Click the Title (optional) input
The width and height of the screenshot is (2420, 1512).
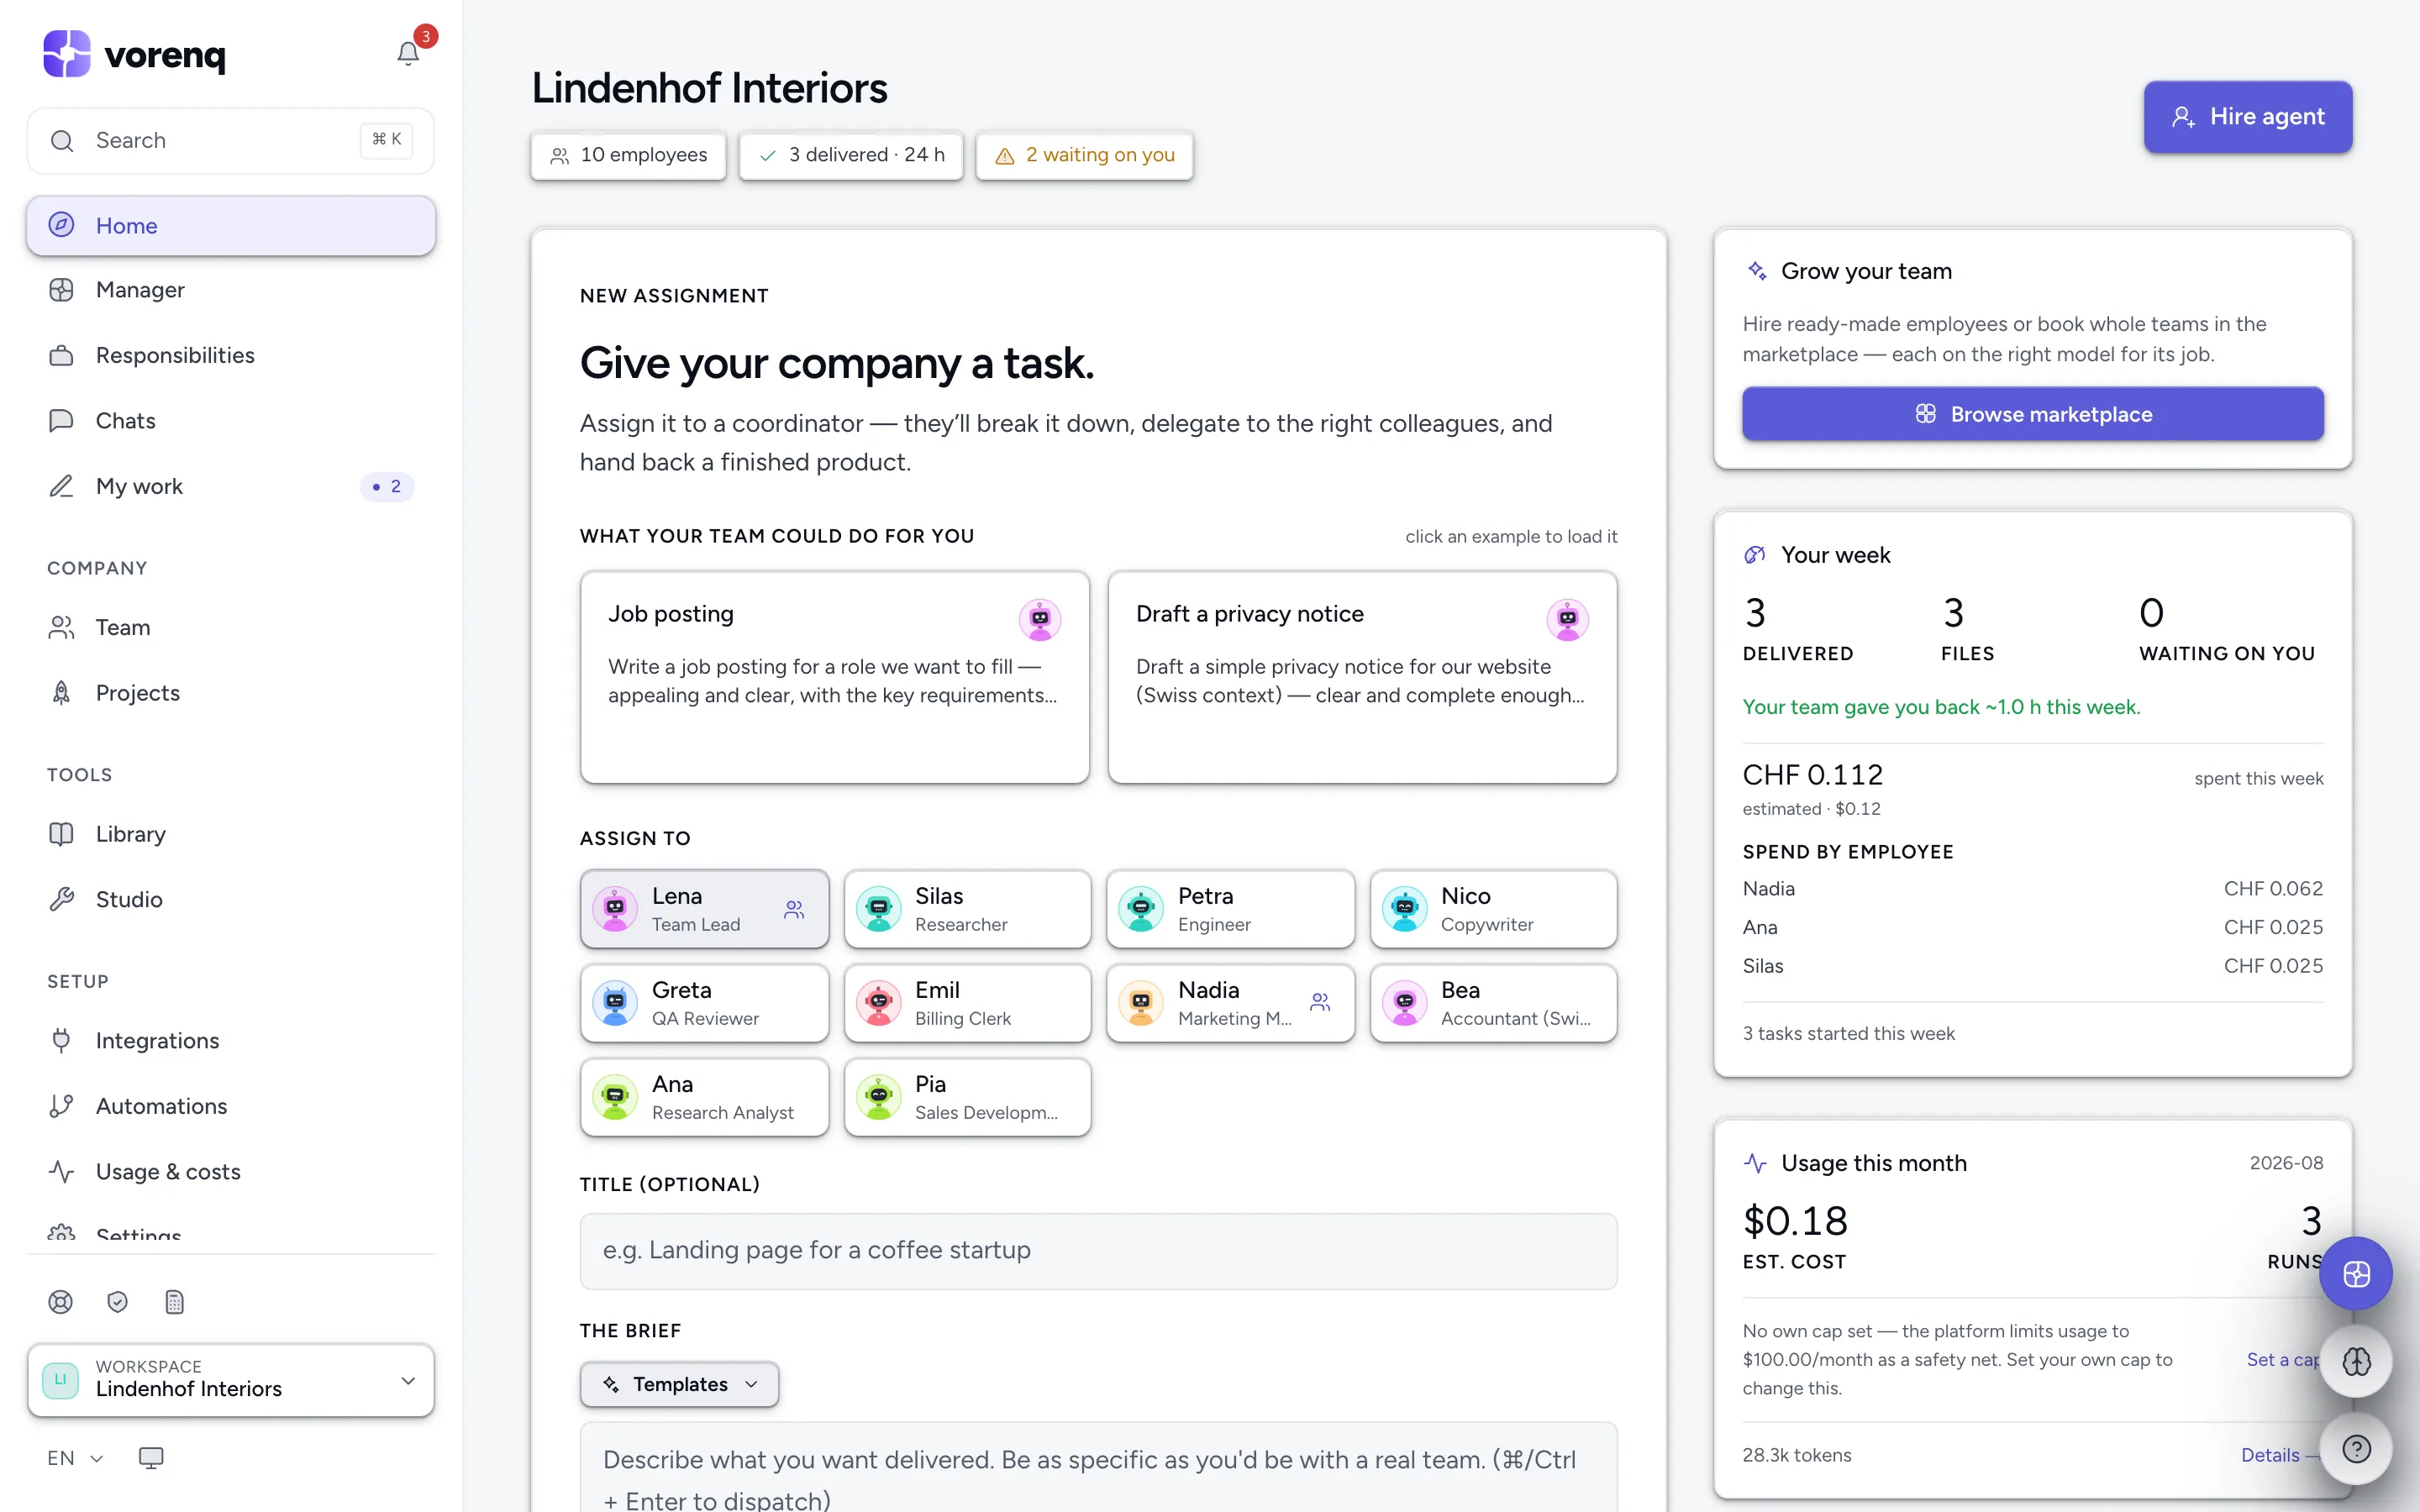pyautogui.click(x=1098, y=1251)
